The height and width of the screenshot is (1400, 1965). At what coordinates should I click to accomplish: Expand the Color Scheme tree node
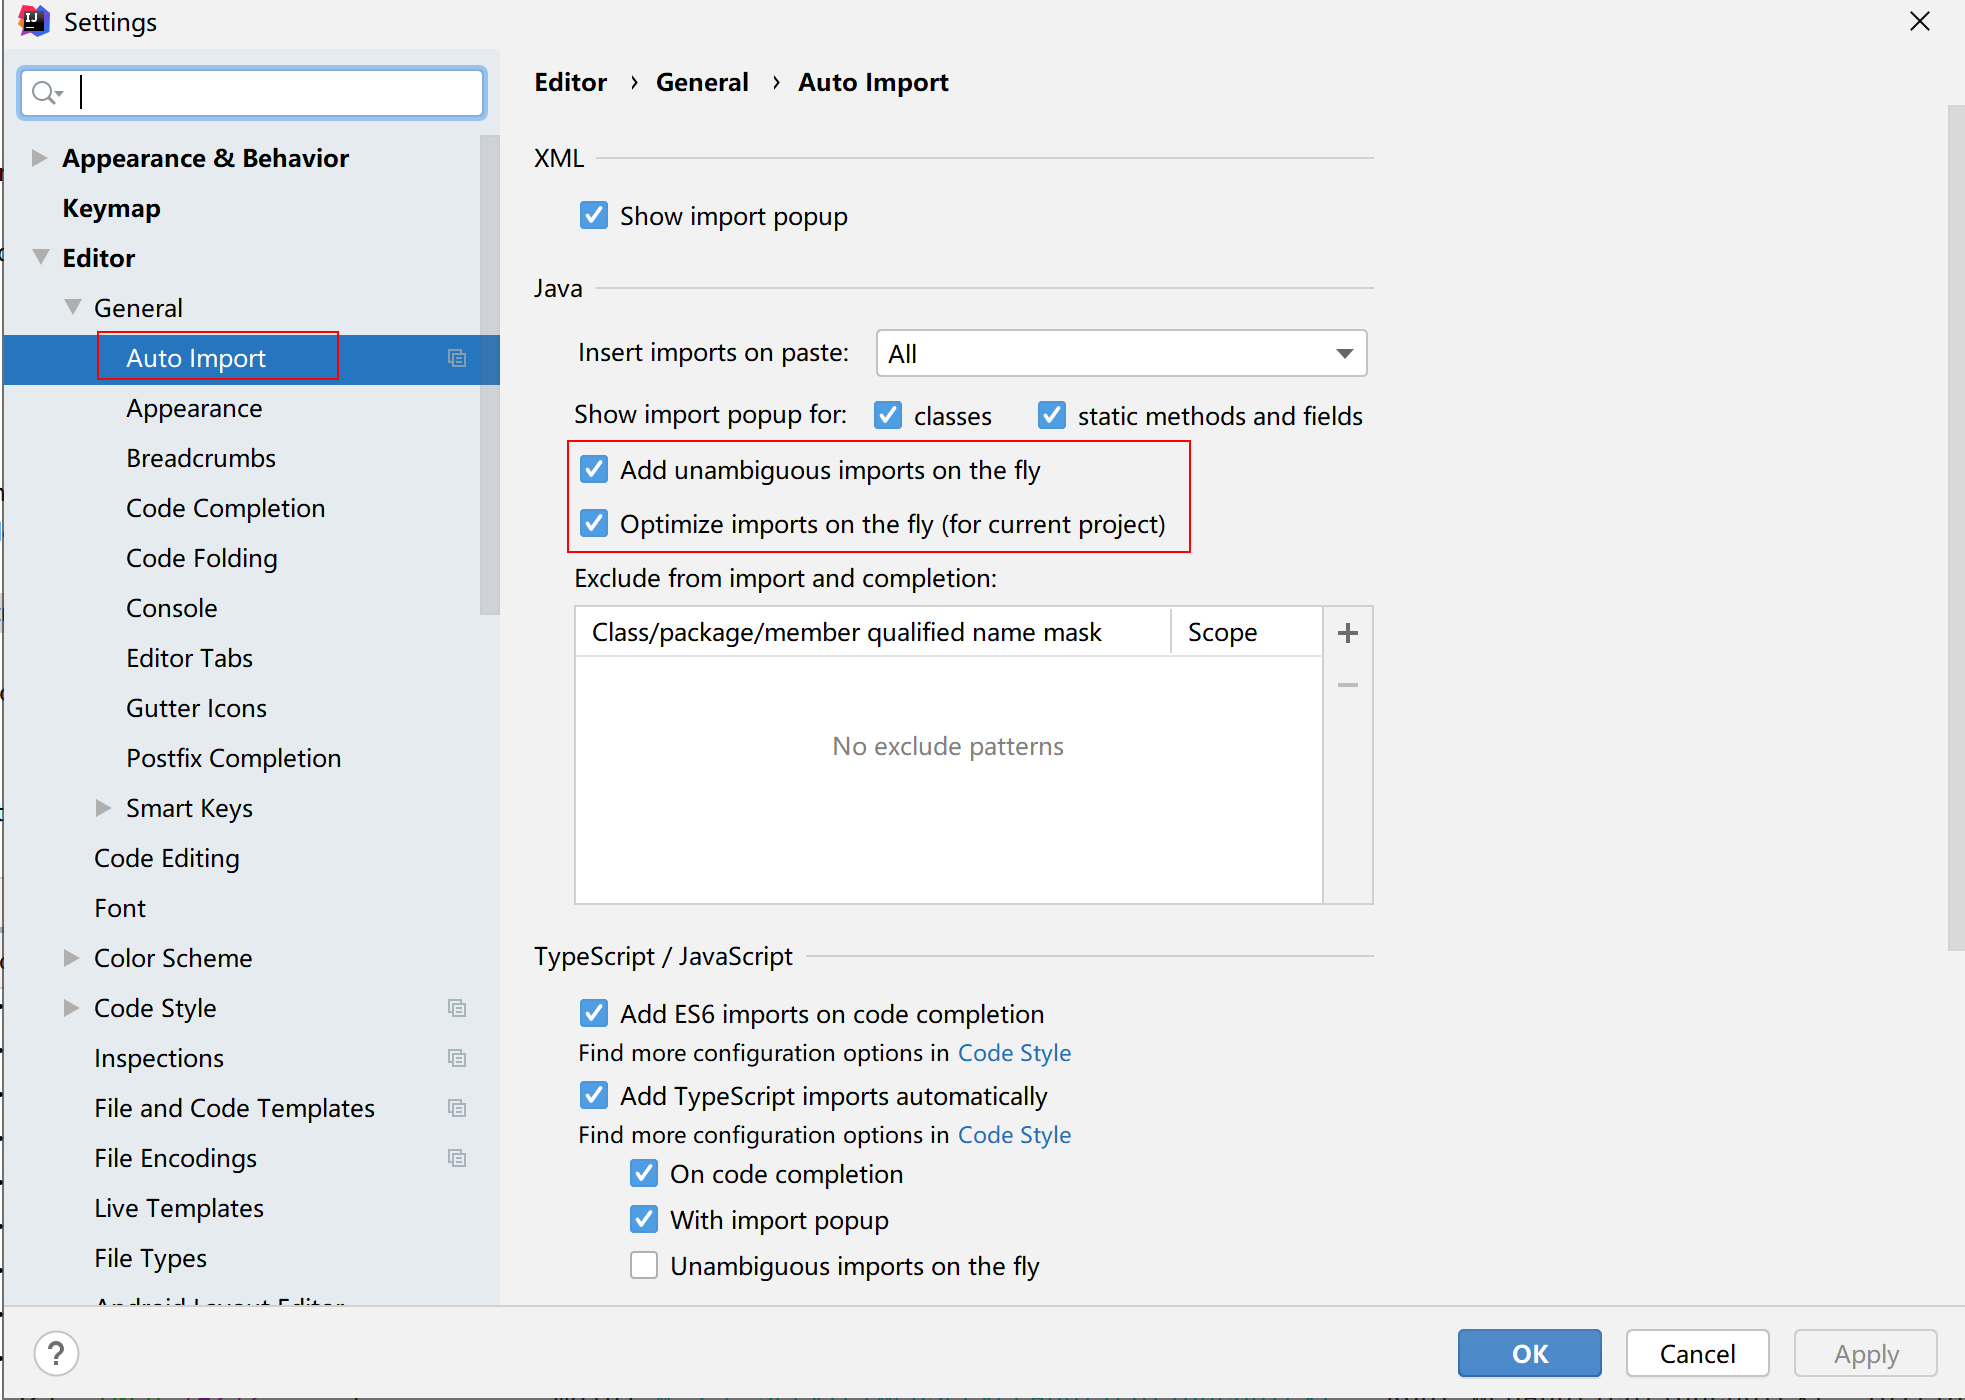(71, 958)
